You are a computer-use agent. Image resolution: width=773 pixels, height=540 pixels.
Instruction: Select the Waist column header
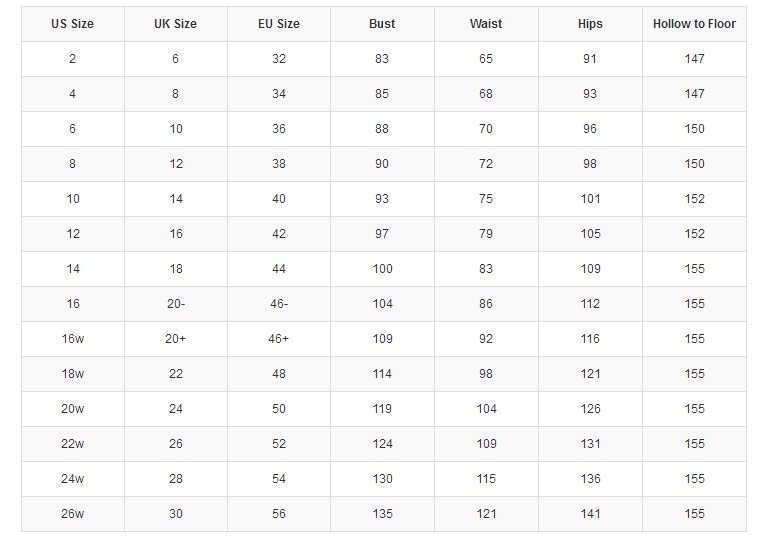click(x=486, y=24)
